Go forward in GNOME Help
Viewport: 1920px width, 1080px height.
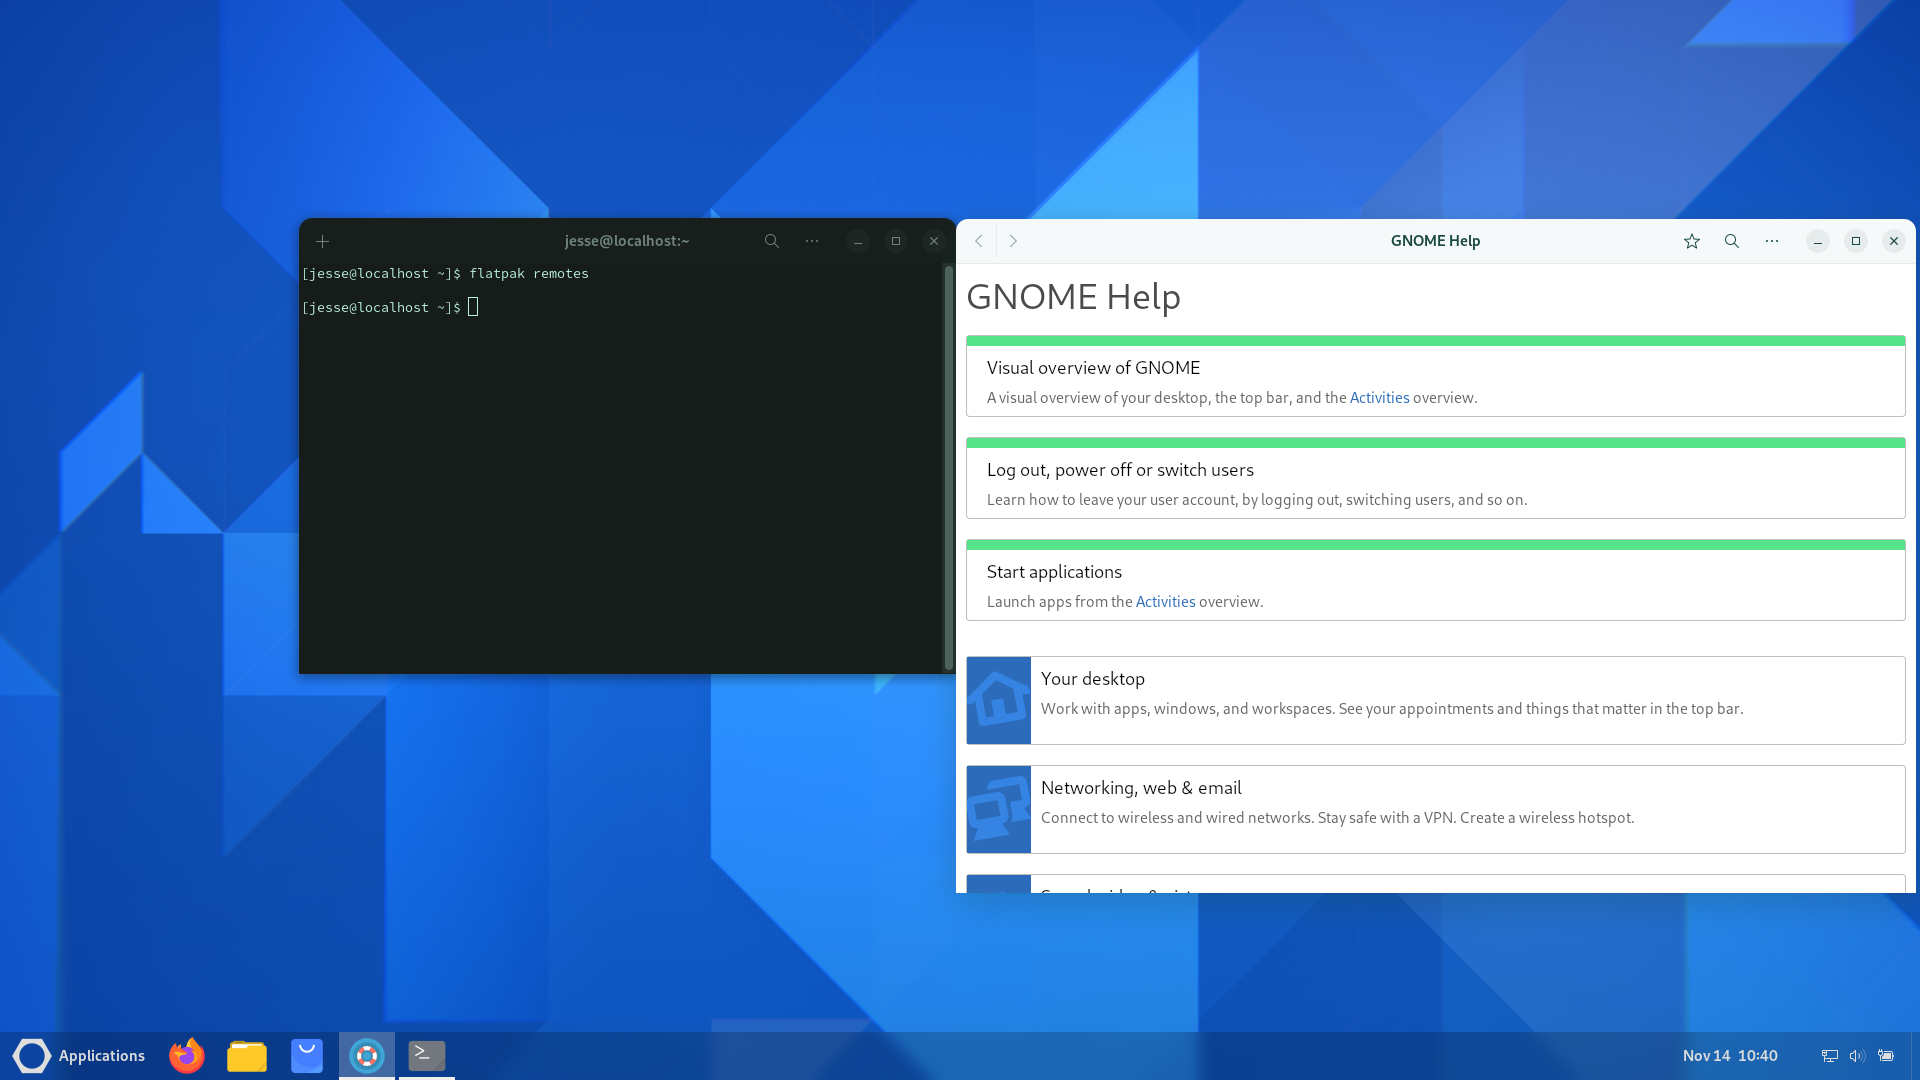click(1013, 241)
